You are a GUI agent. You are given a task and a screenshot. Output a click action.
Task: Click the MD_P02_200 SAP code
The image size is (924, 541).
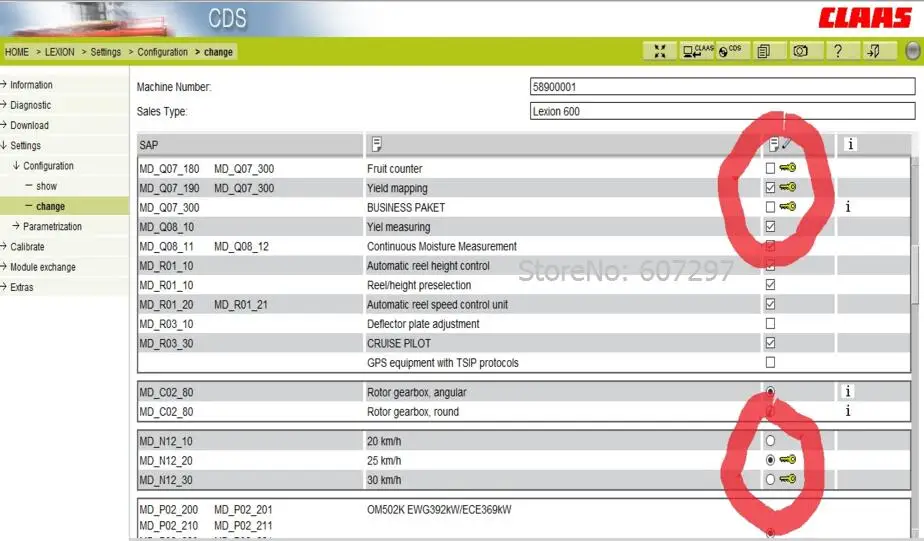tap(169, 510)
